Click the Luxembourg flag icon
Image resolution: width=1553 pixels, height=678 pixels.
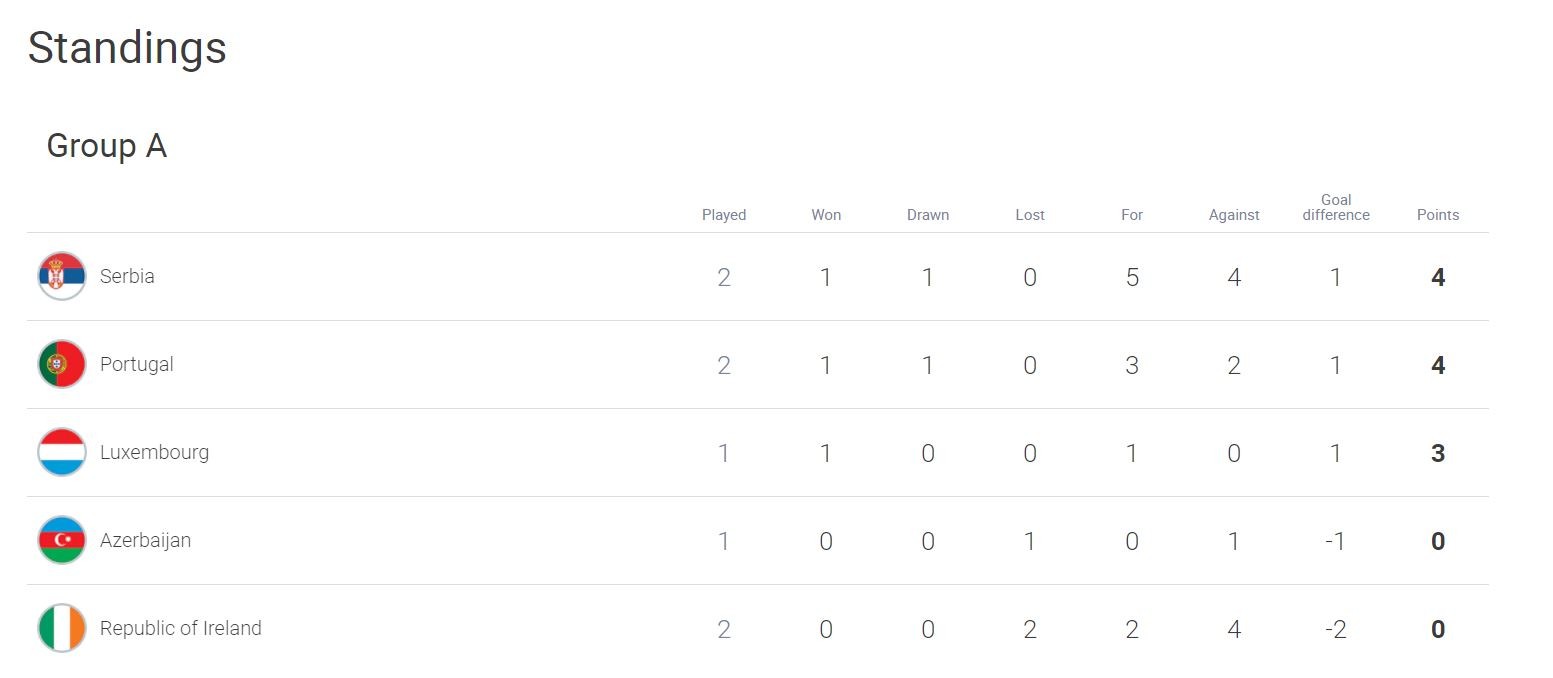(x=62, y=452)
